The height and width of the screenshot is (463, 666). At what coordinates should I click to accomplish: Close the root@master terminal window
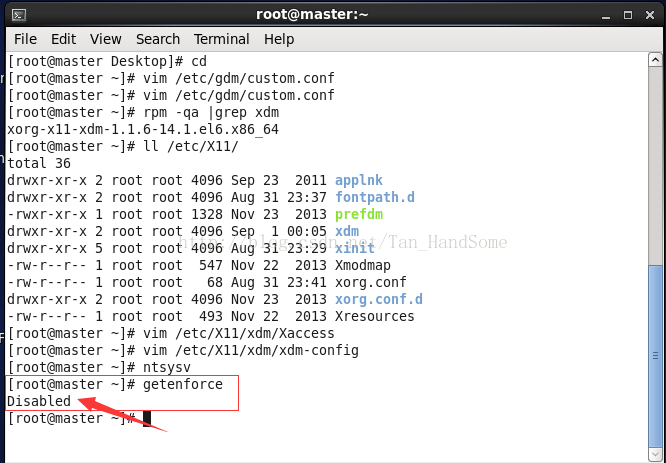649,15
